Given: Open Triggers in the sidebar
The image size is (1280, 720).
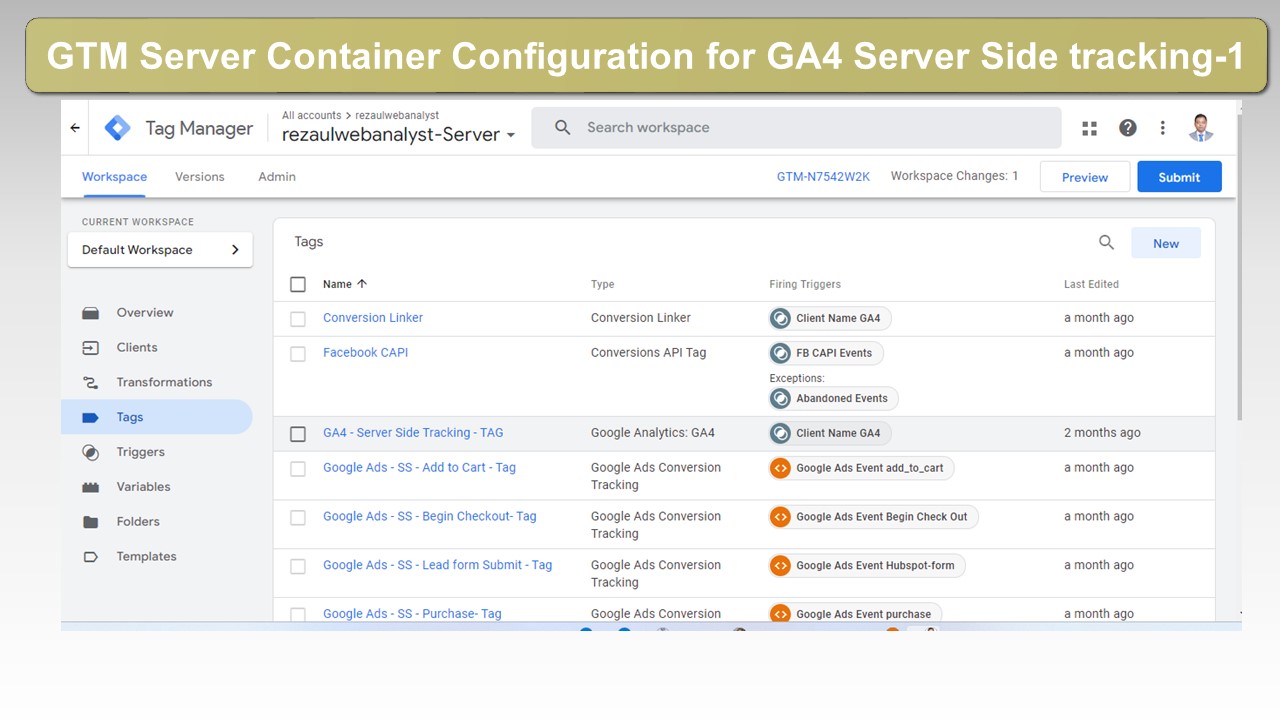Looking at the screenshot, I should (x=140, y=452).
